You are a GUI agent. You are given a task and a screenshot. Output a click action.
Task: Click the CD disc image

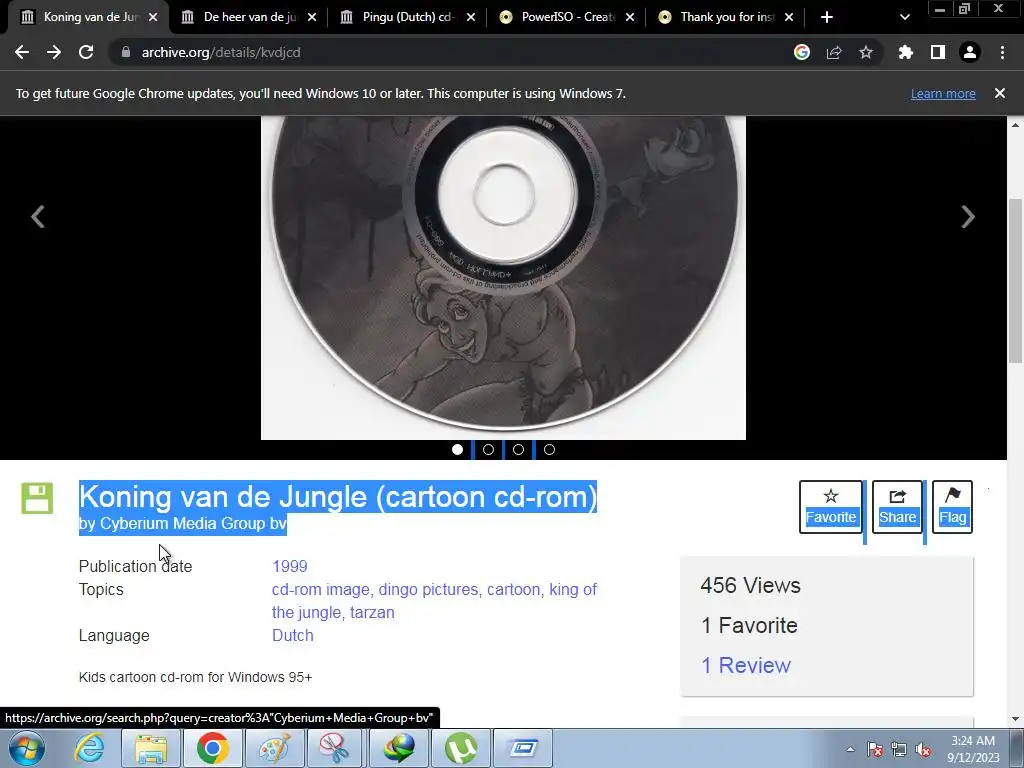pos(504,278)
